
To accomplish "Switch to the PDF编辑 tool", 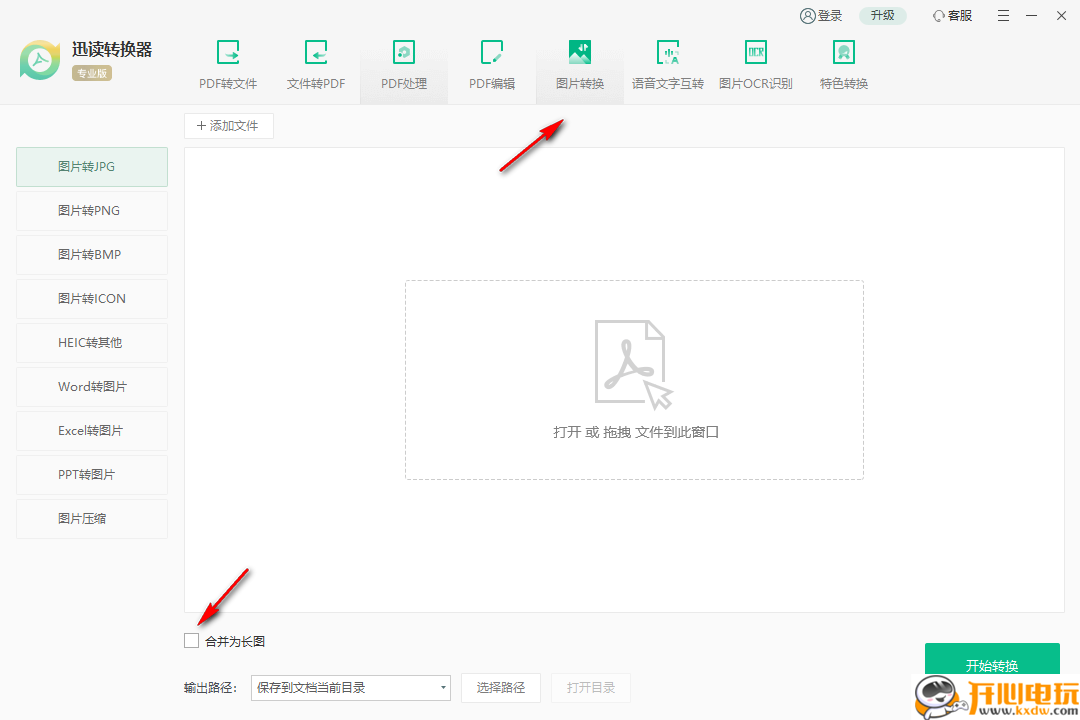I will pos(491,62).
